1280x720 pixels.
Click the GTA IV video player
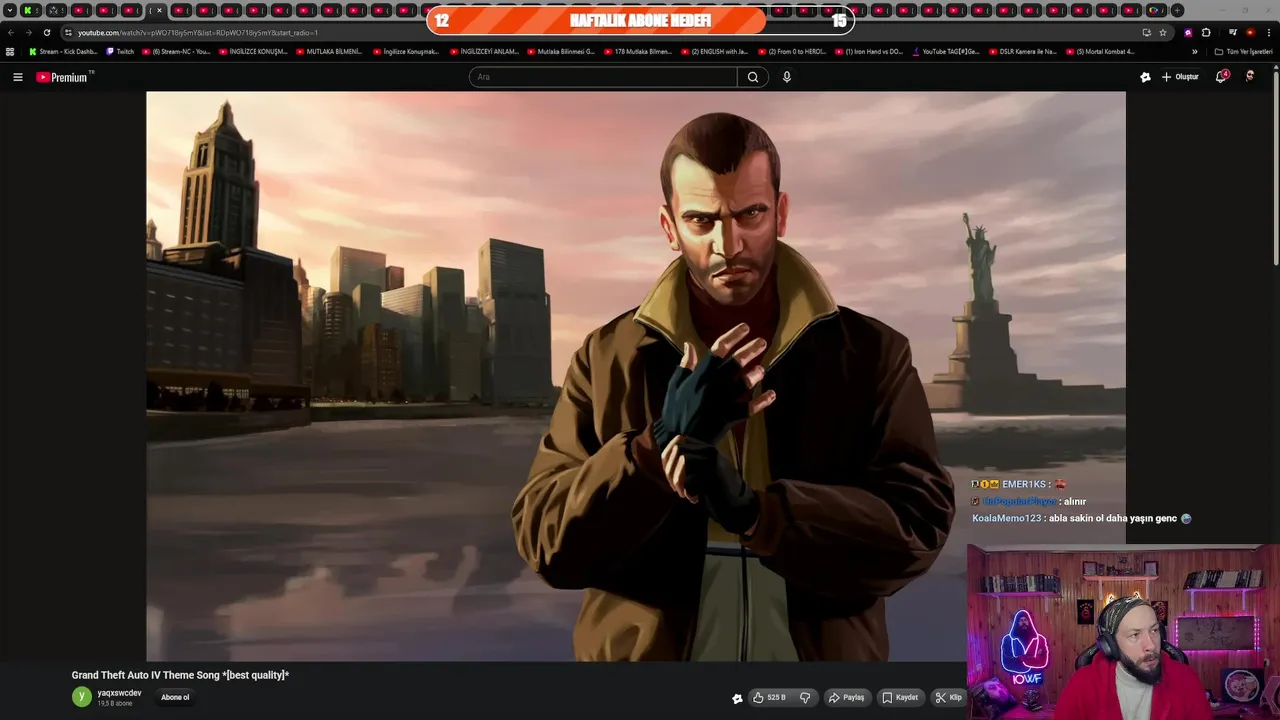tap(636, 376)
